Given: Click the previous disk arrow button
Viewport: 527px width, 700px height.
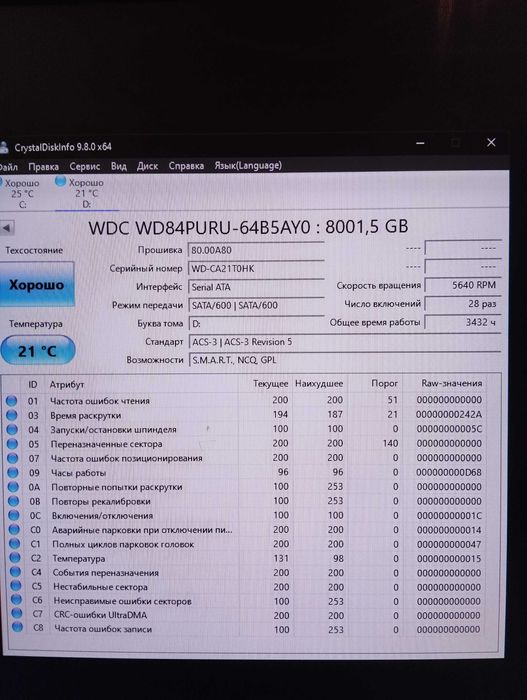Looking at the screenshot, I should click(7, 228).
